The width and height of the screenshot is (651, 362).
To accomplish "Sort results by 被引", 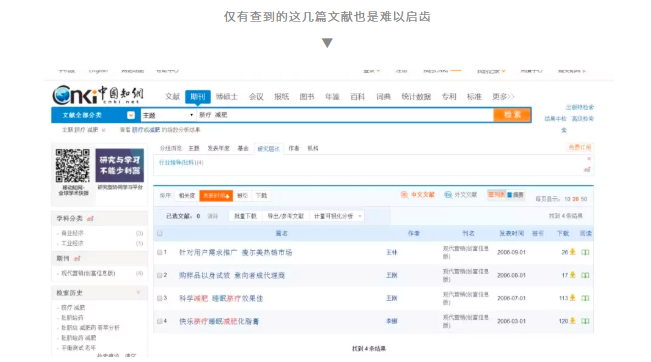I will point(242,196).
